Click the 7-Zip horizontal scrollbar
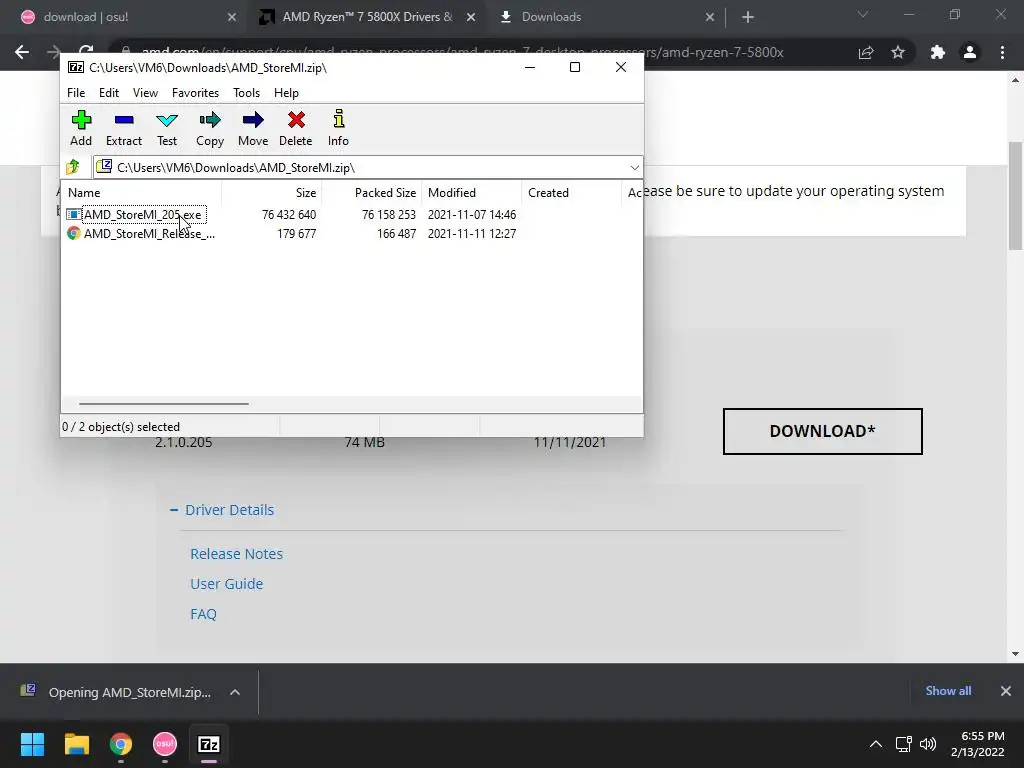 click(163, 404)
